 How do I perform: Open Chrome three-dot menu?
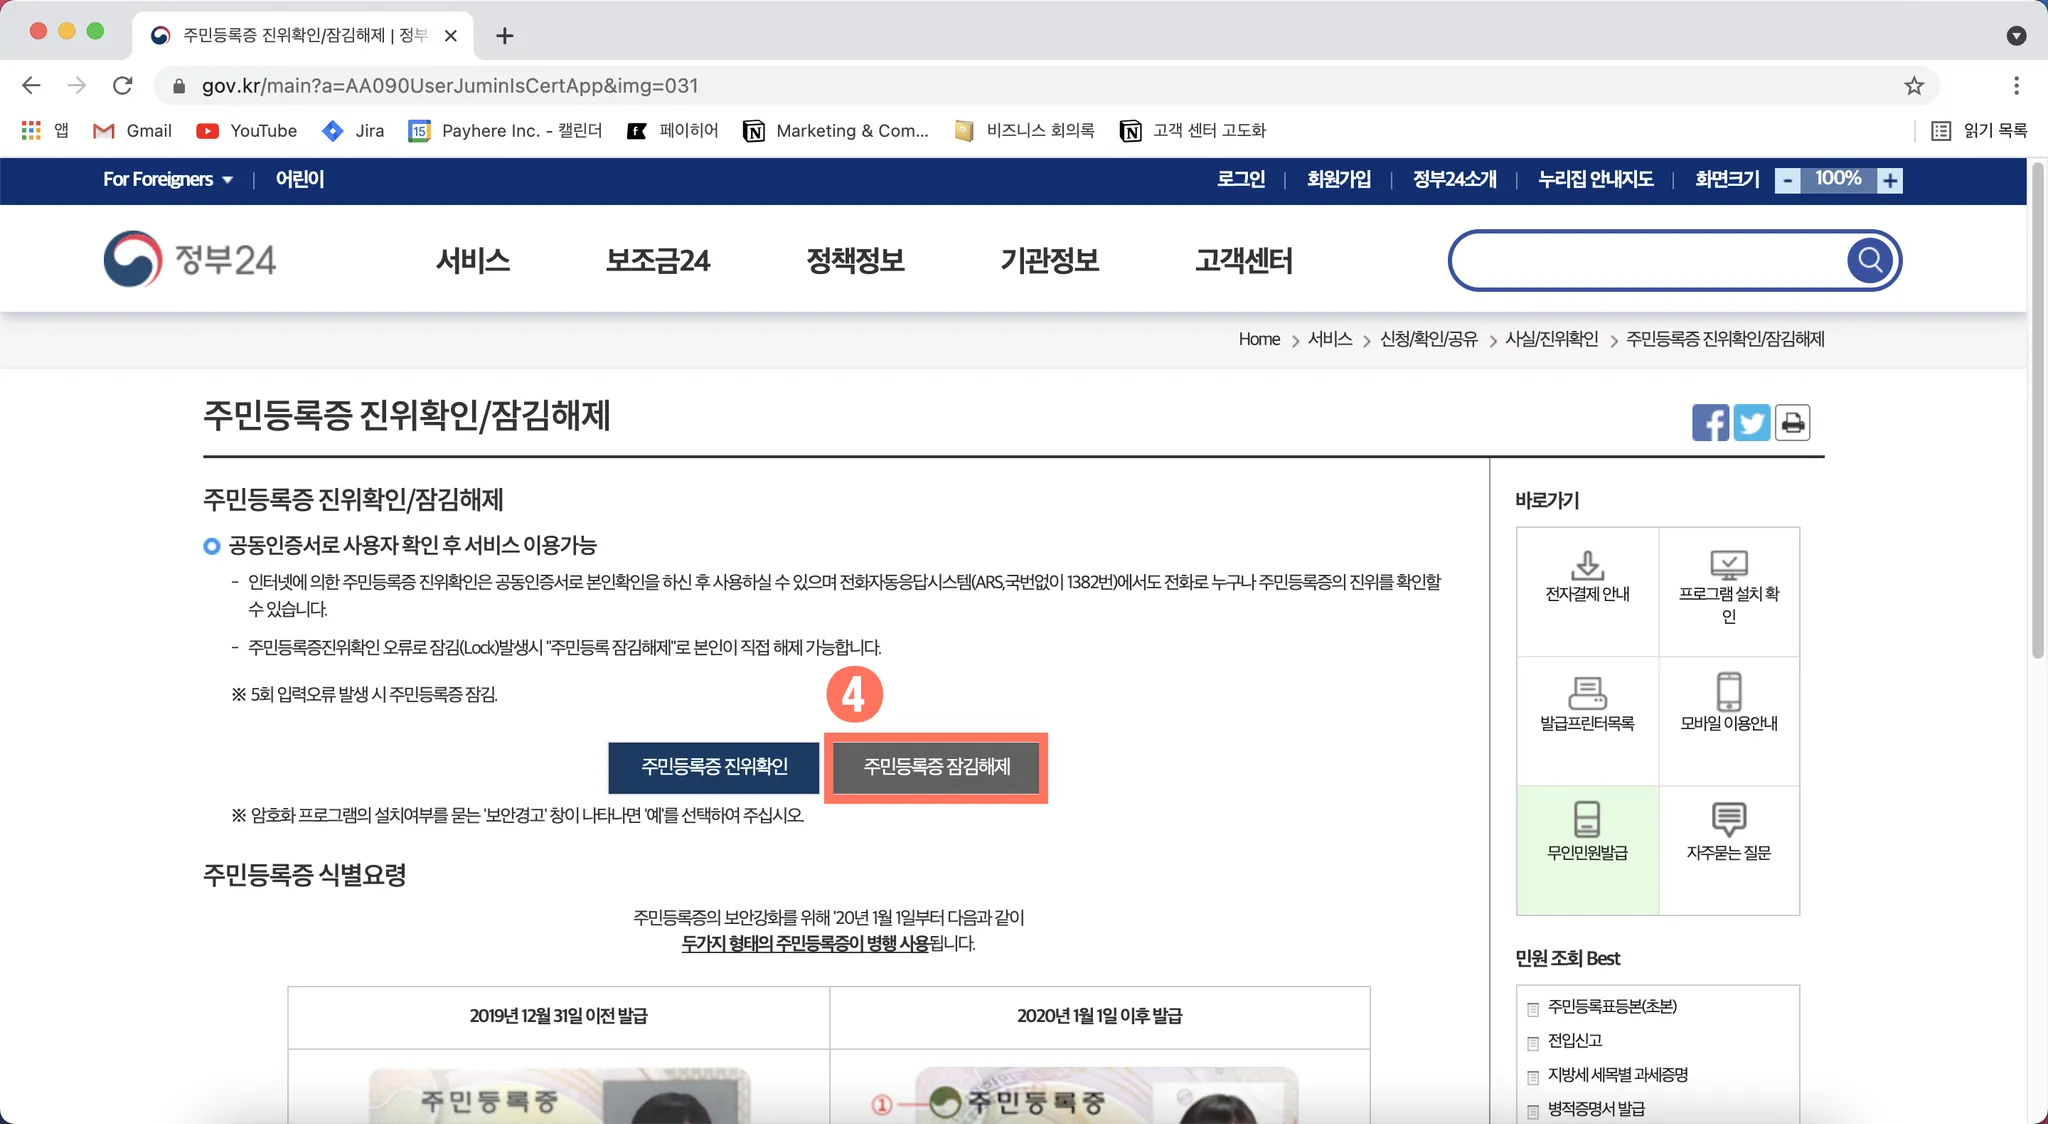(x=2016, y=86)
